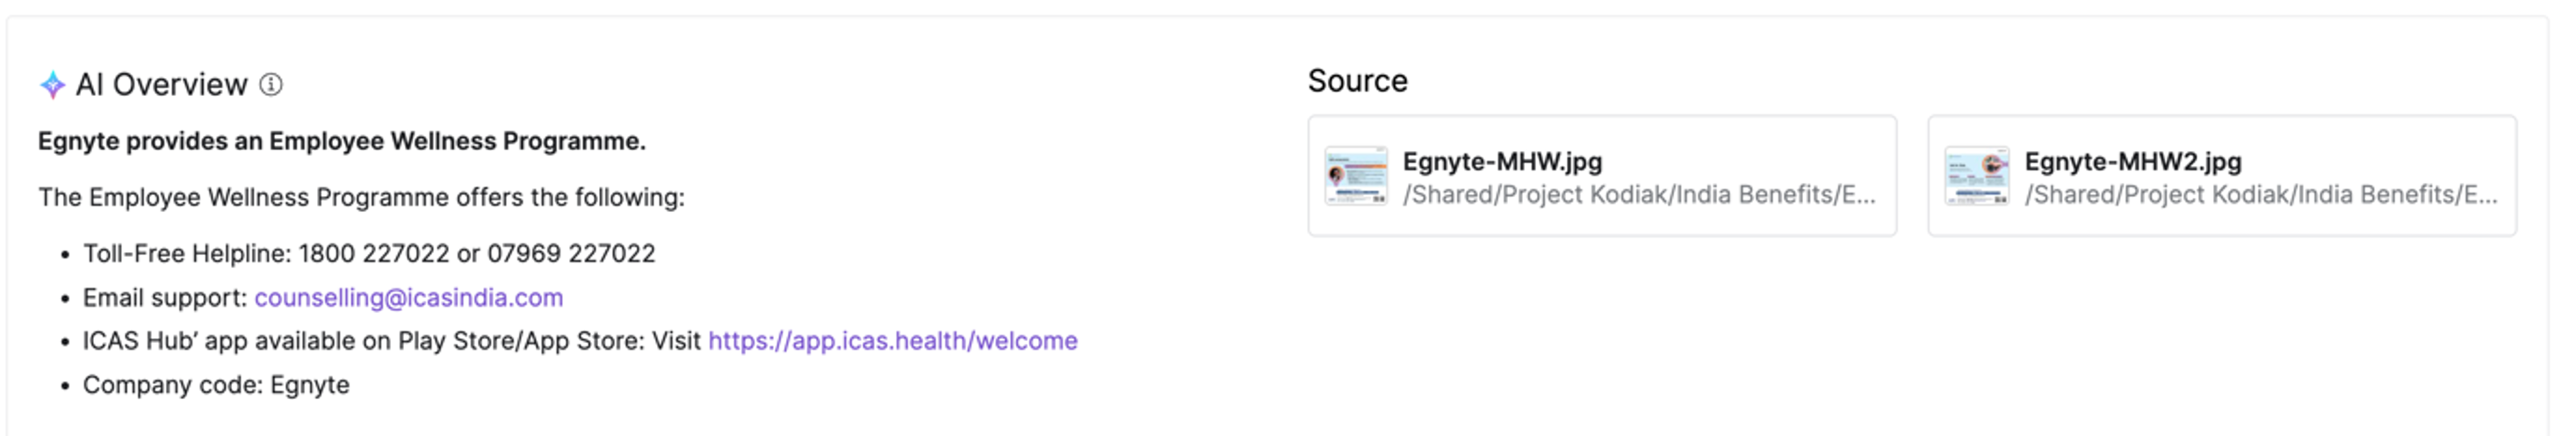Click the Email support label text
The height and width of the screenshot is (436, 2576).
pyautogui.click(x=164, y=298)
